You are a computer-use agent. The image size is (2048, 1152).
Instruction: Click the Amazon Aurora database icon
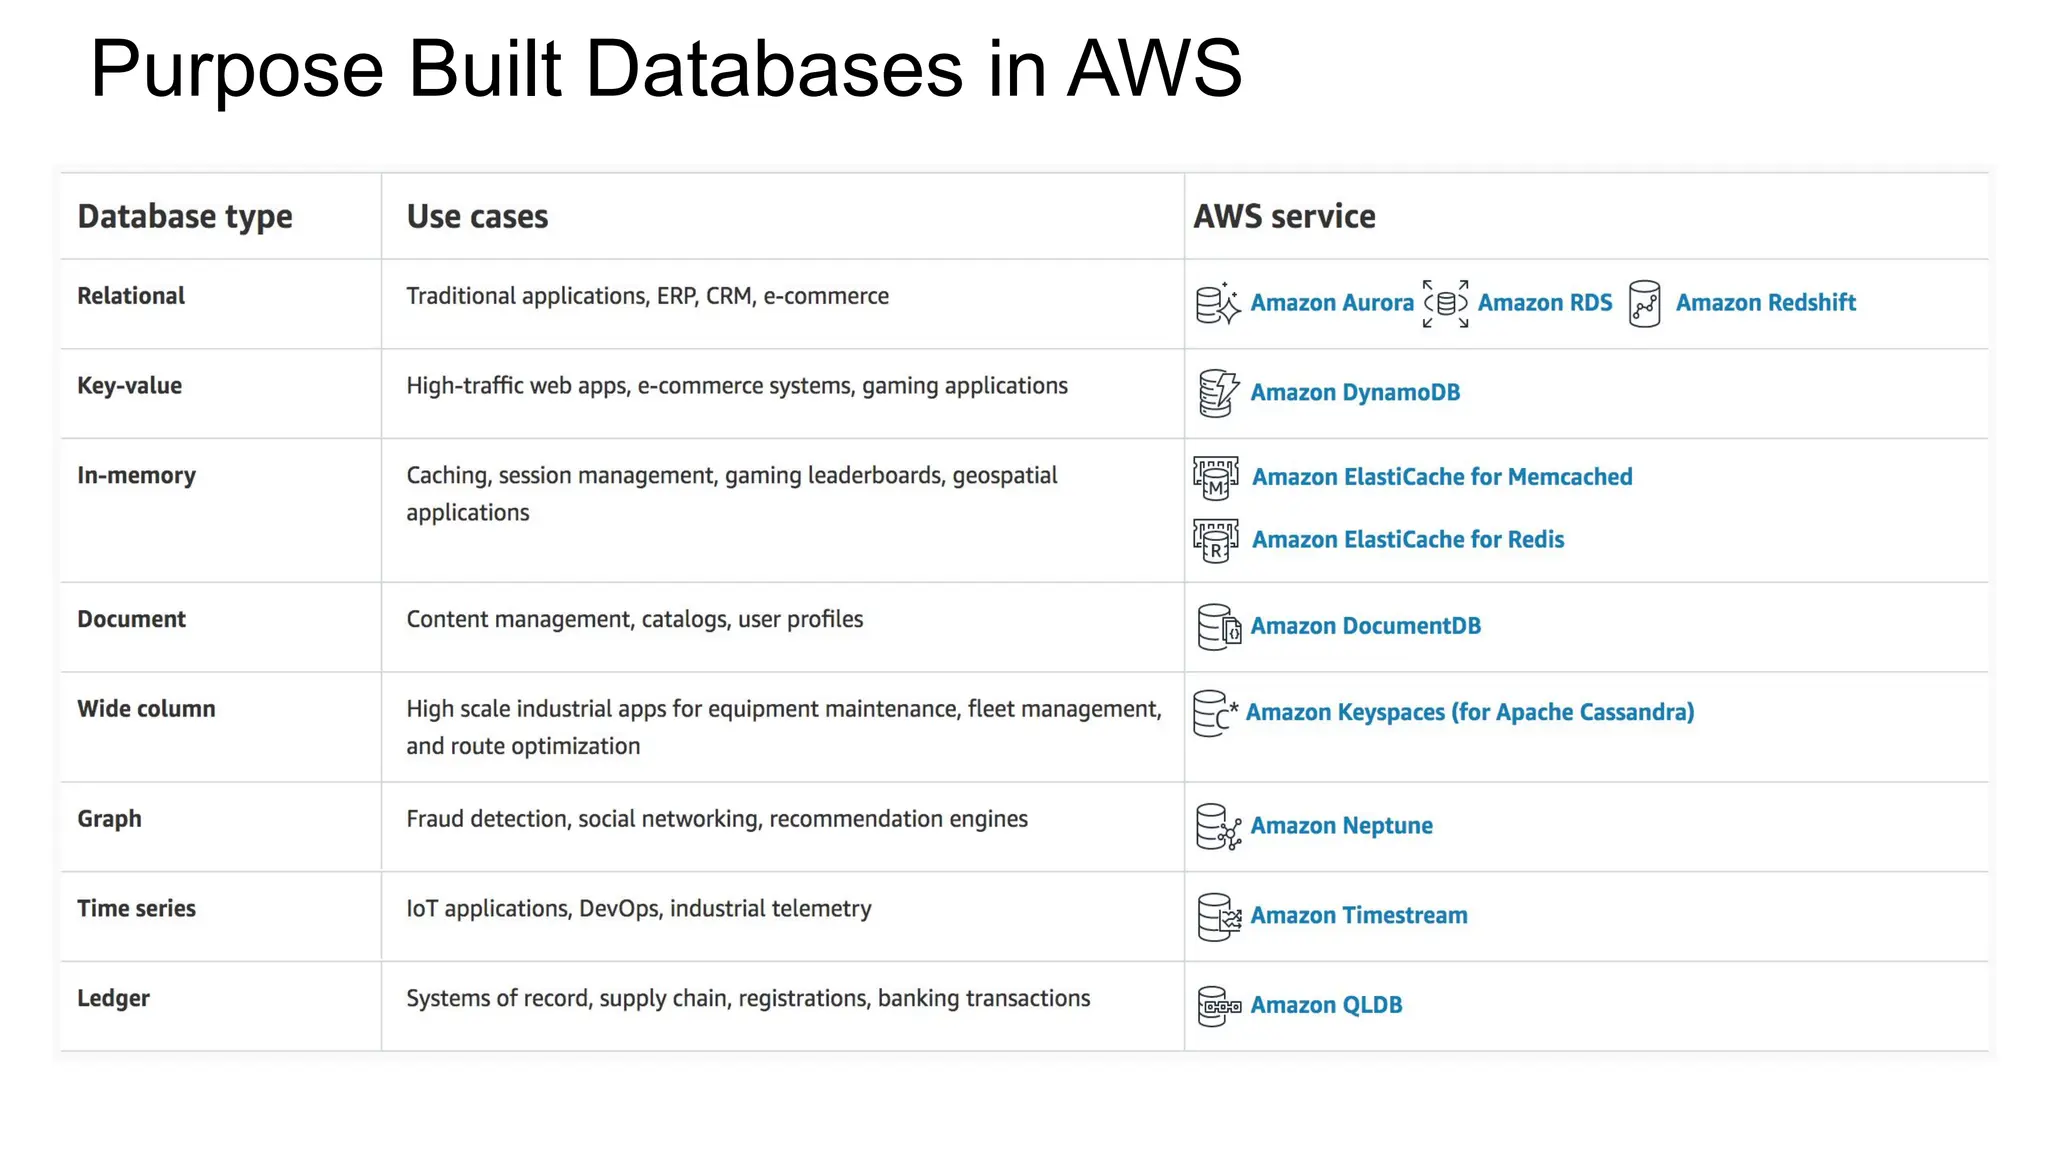[1217, 303]
